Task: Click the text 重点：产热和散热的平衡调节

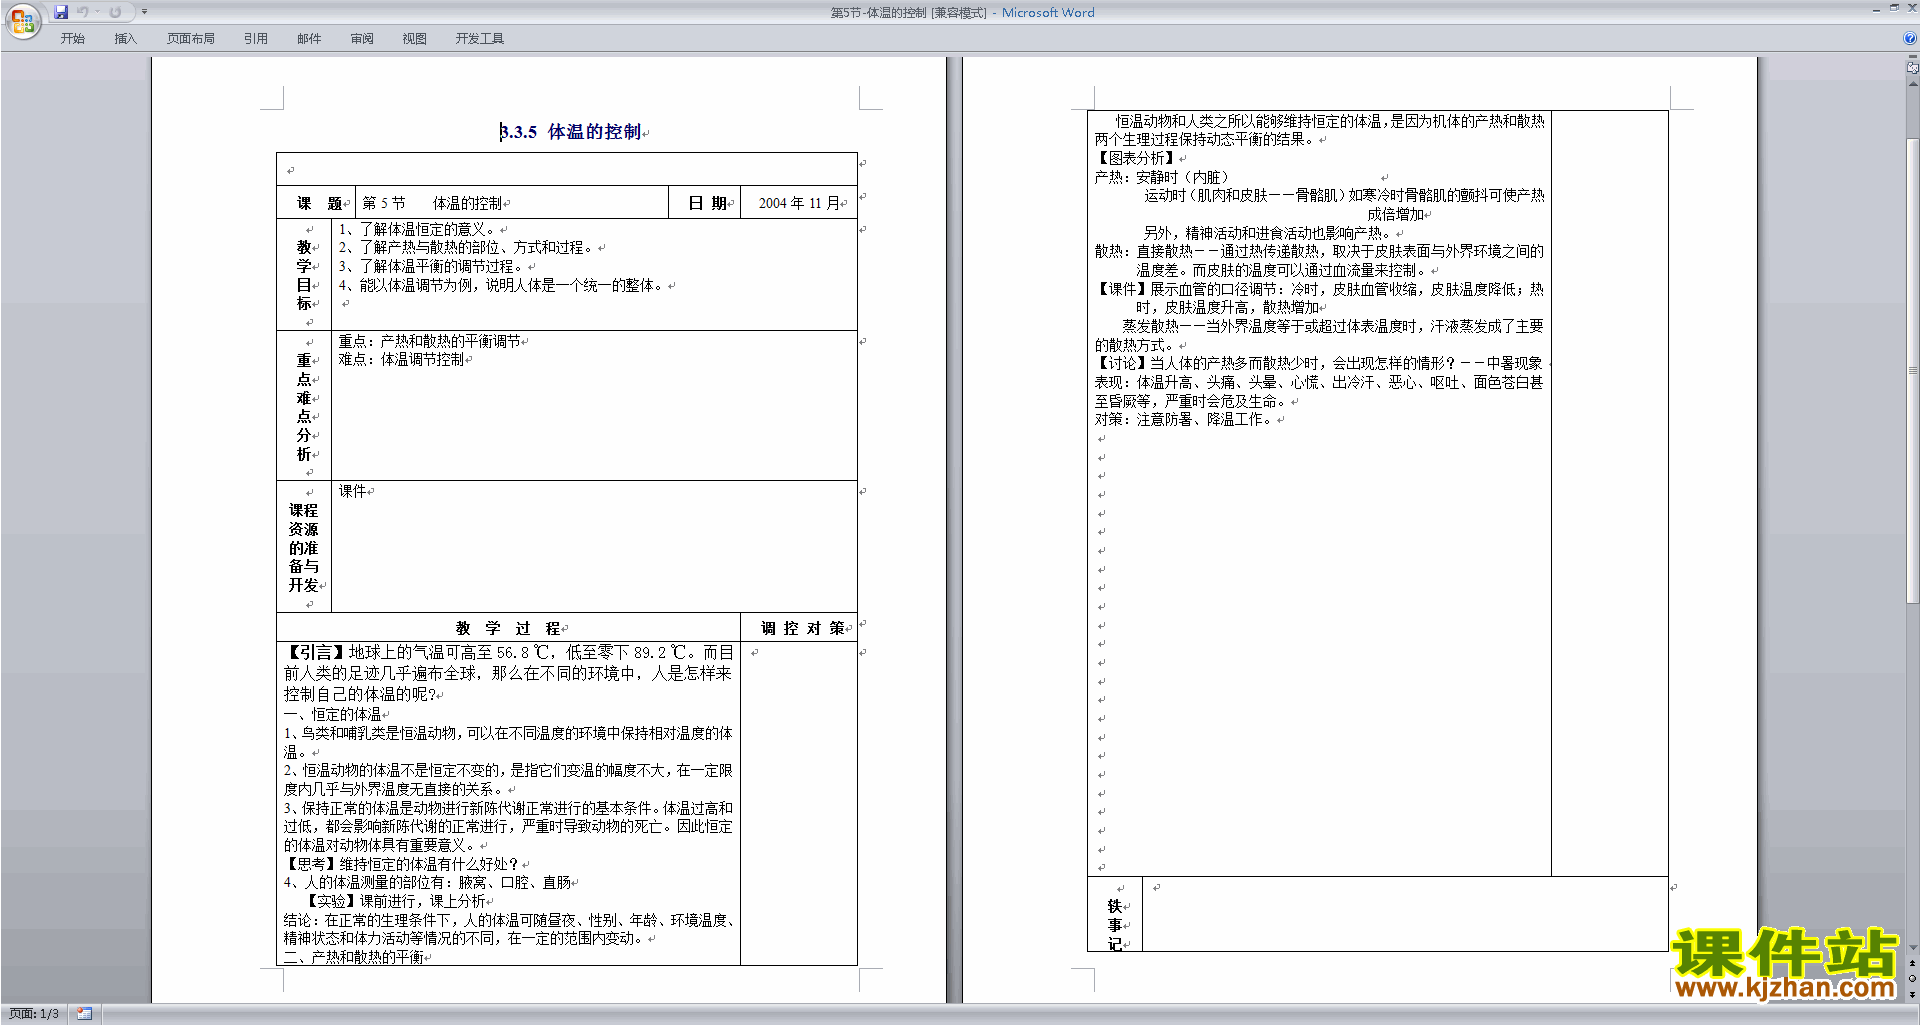Action: (x=429, y=341)
